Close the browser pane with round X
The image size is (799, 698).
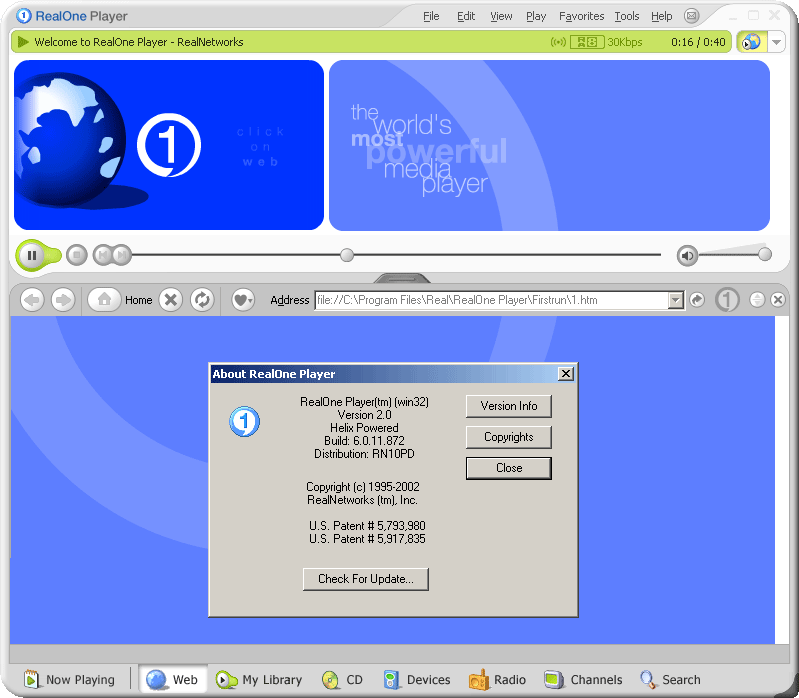(x=778, y=300)
